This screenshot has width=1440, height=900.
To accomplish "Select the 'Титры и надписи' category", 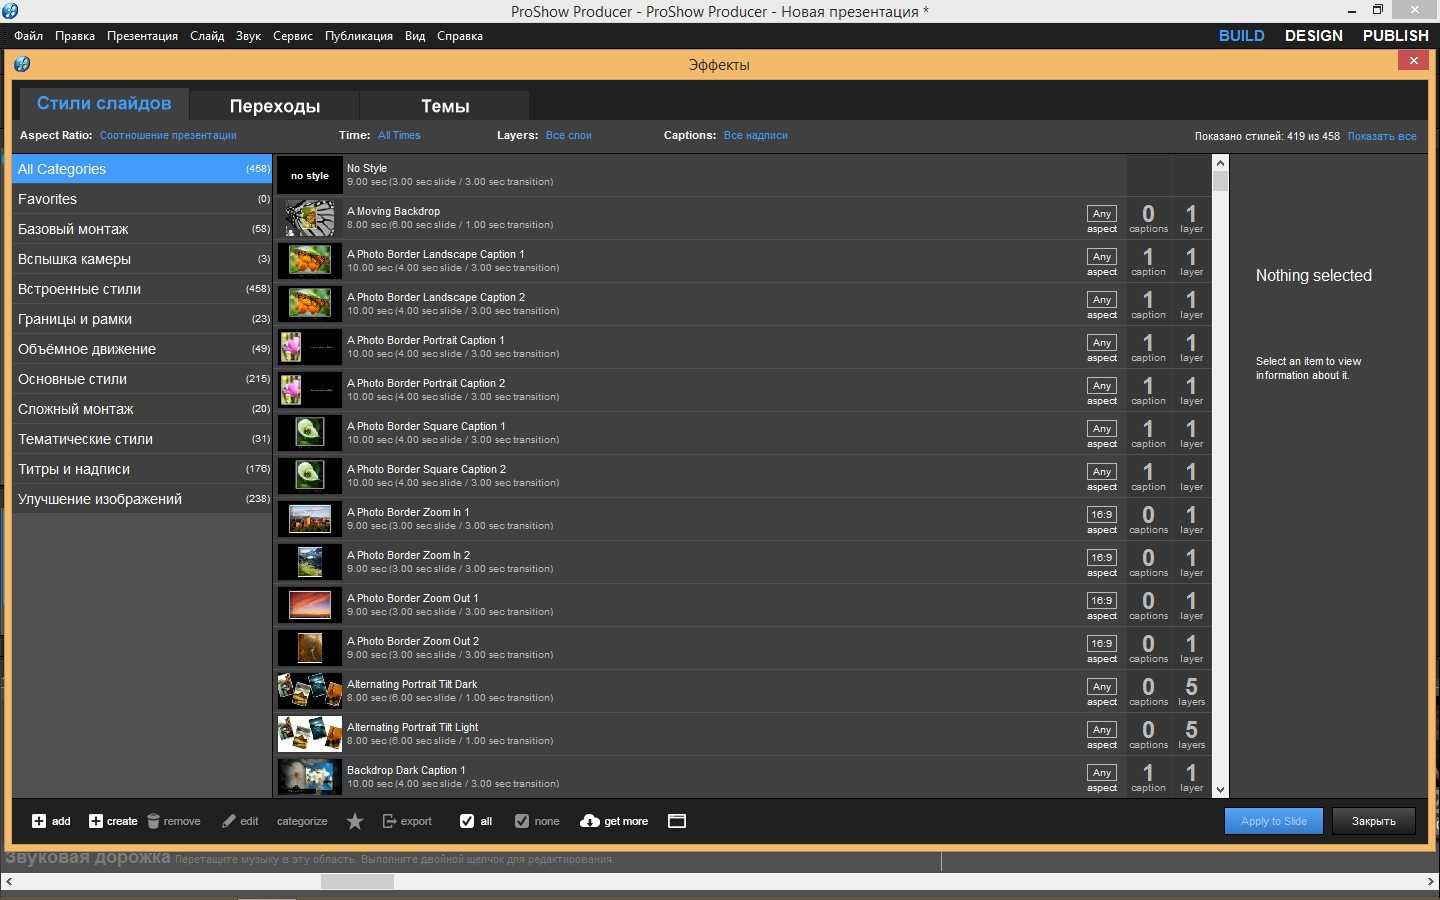I will [x=74, y=469].
